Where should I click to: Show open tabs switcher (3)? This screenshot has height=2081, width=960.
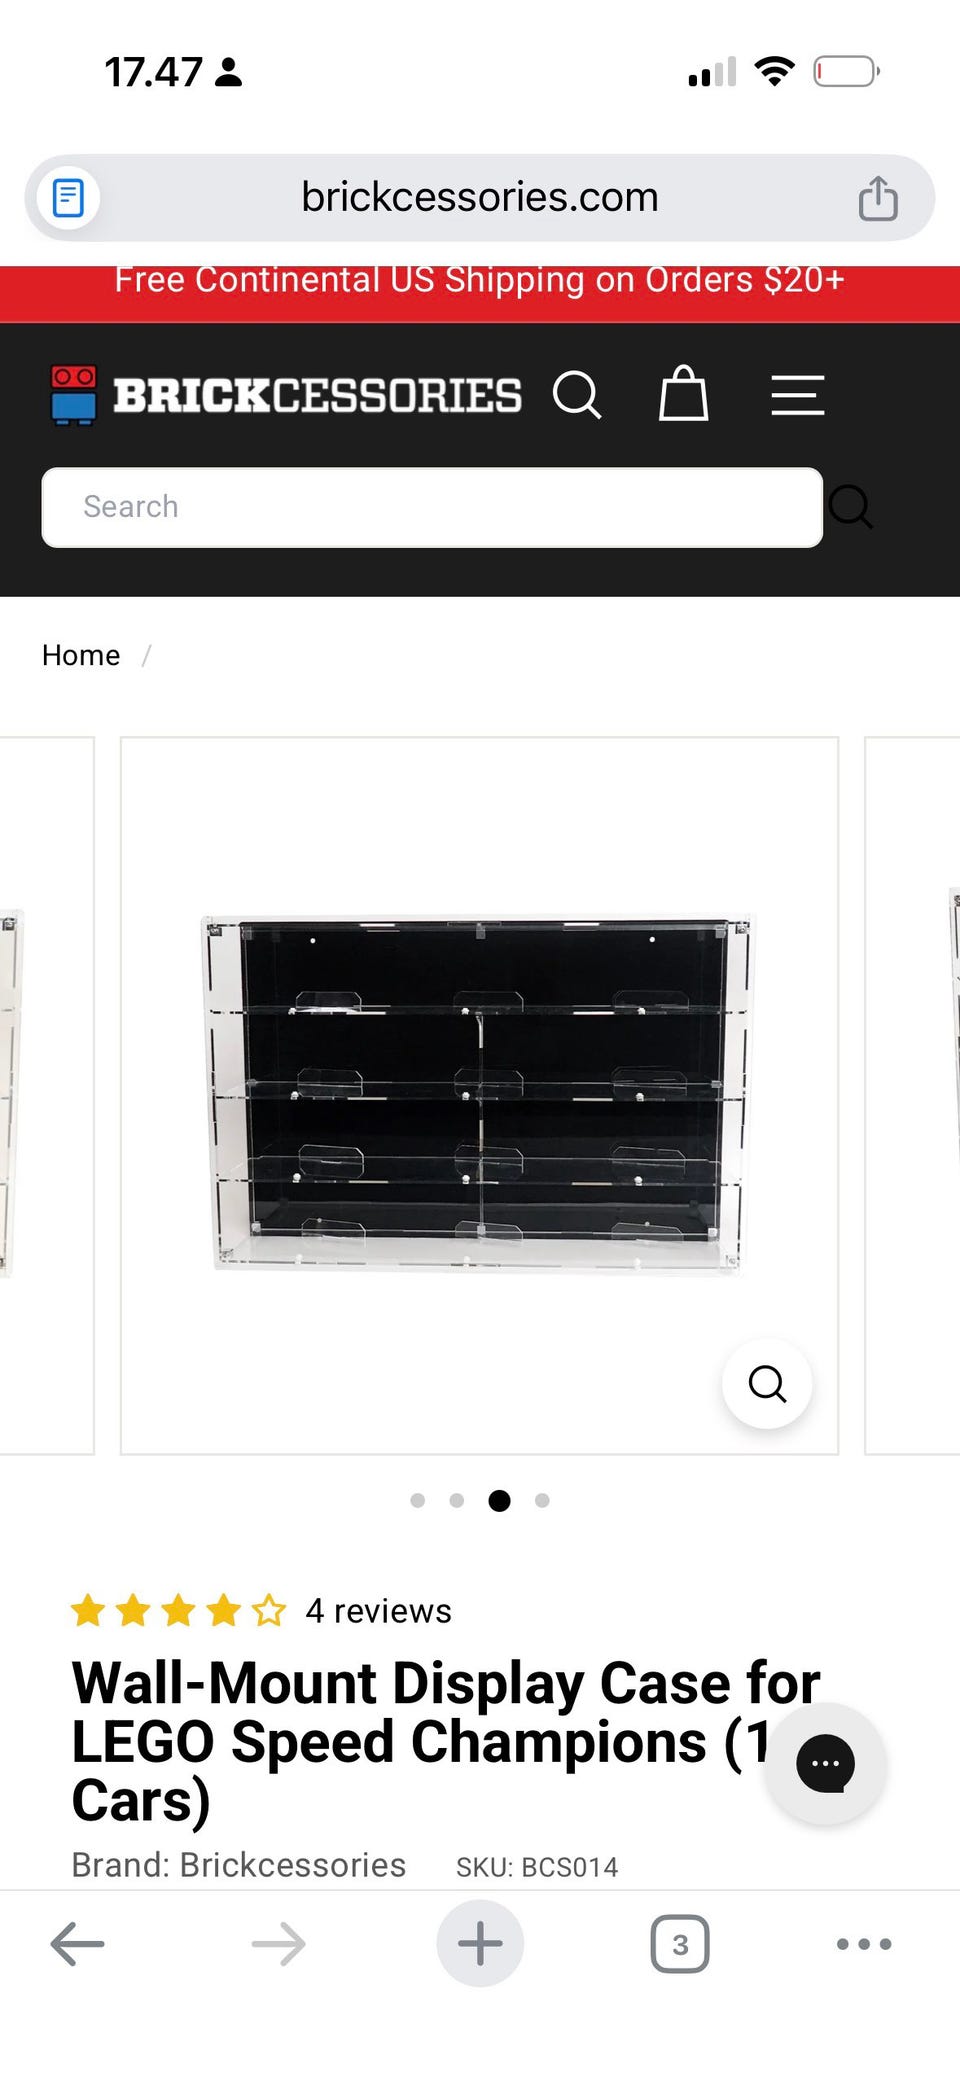coord(680,1944)
